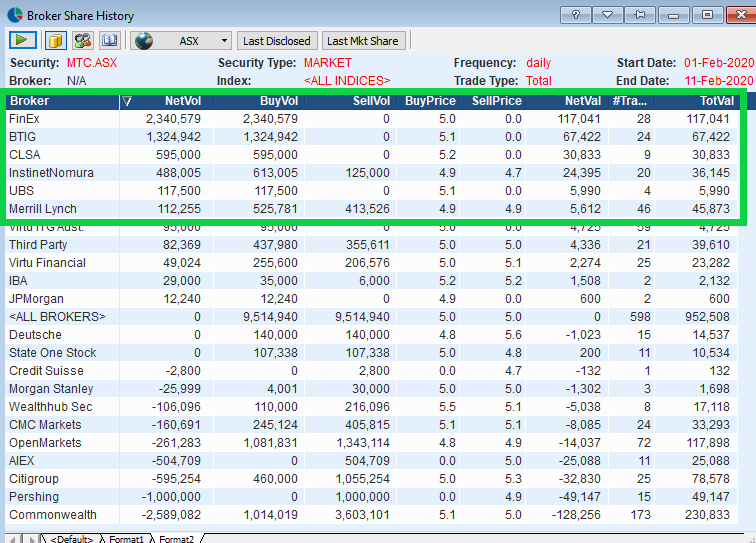
Task: Select the CMC Markets broker row
Action: 372,425
